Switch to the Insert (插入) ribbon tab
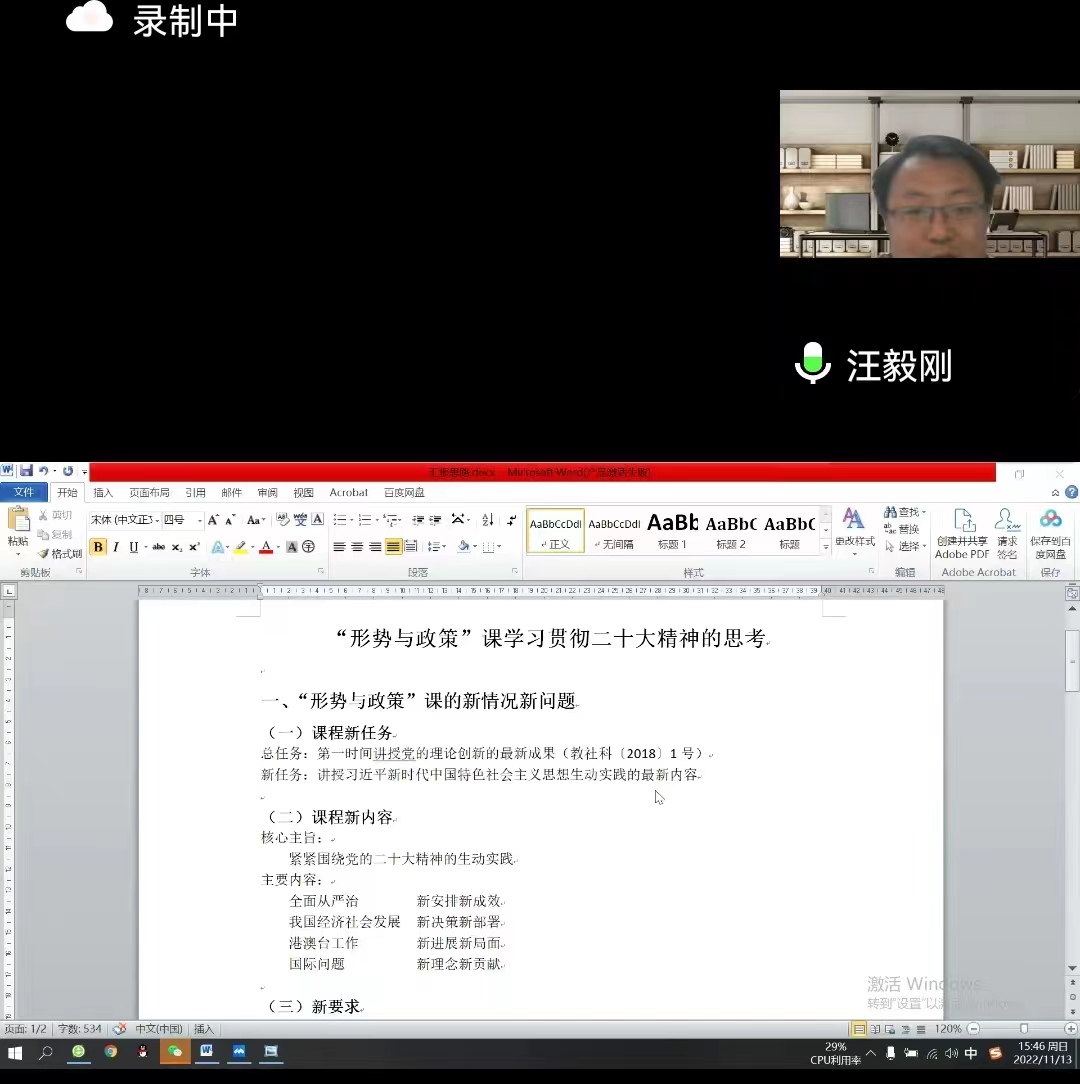Screen dimensions: 1080x1084 coord(103,493)
